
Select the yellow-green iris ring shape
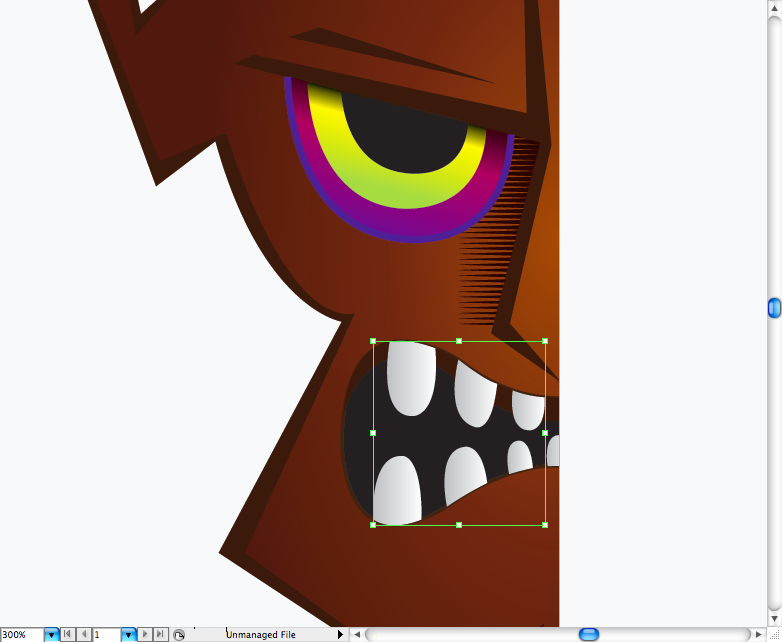[x=399, y=192]
